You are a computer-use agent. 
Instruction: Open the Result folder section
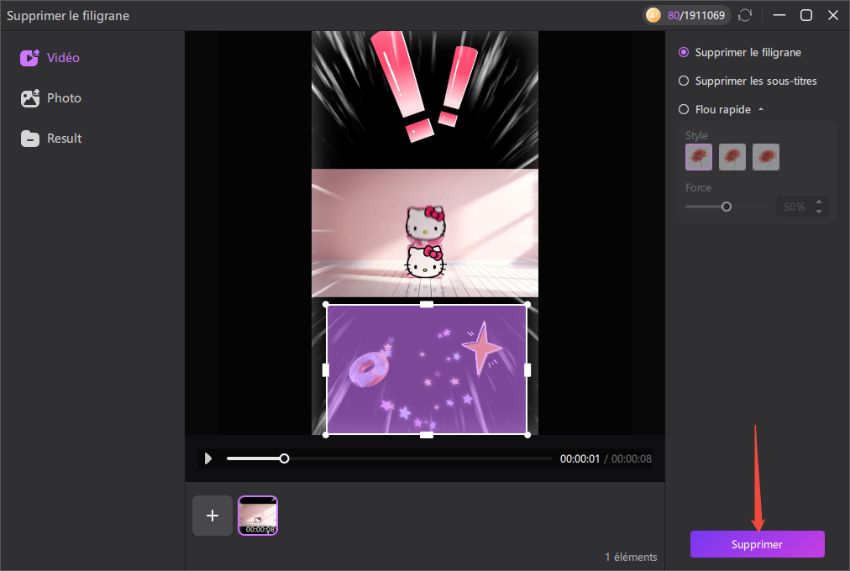[51, 138]
